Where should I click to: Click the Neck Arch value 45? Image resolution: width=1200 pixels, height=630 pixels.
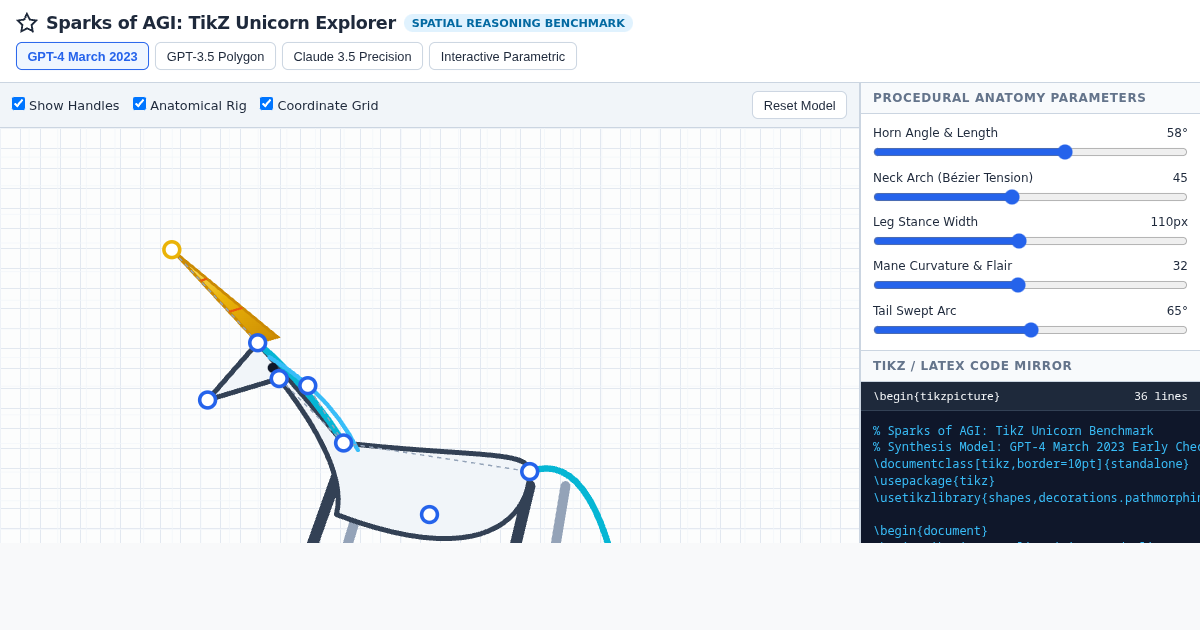click(1180, 178)
